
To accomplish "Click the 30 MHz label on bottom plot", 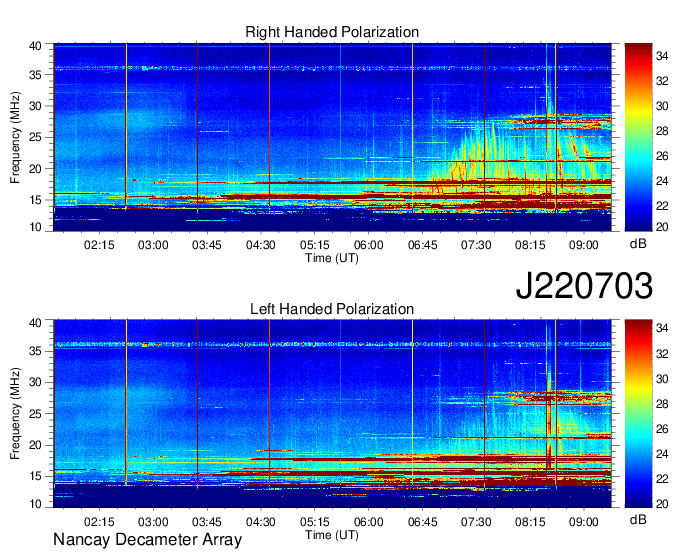I will (35, 382).
